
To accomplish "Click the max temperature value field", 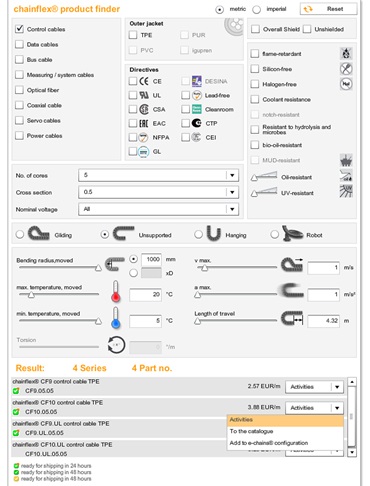I will (x=146, y=295).
